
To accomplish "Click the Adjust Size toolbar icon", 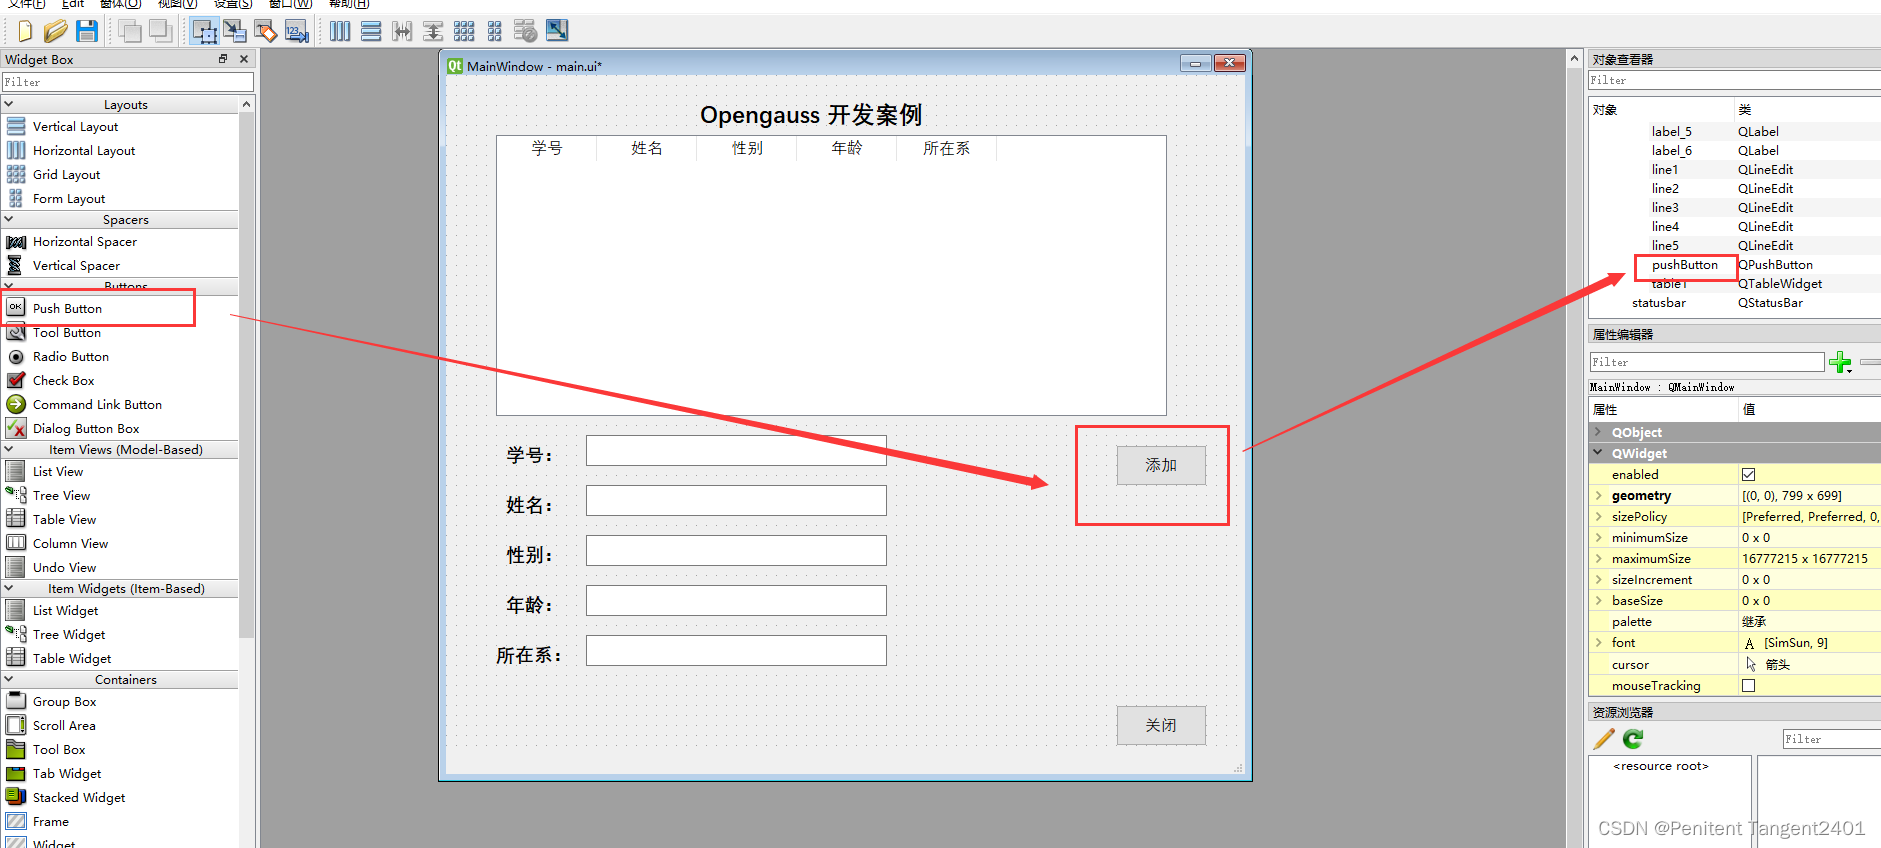I will 557,31.
